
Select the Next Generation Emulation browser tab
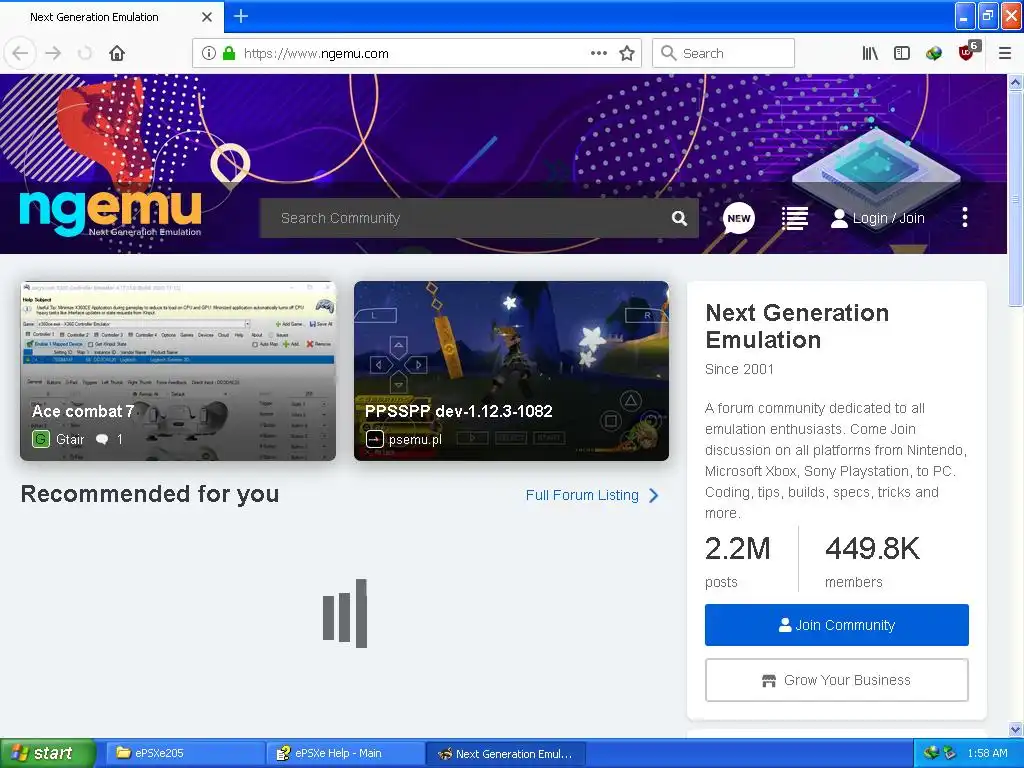click(x=112, y=17)
